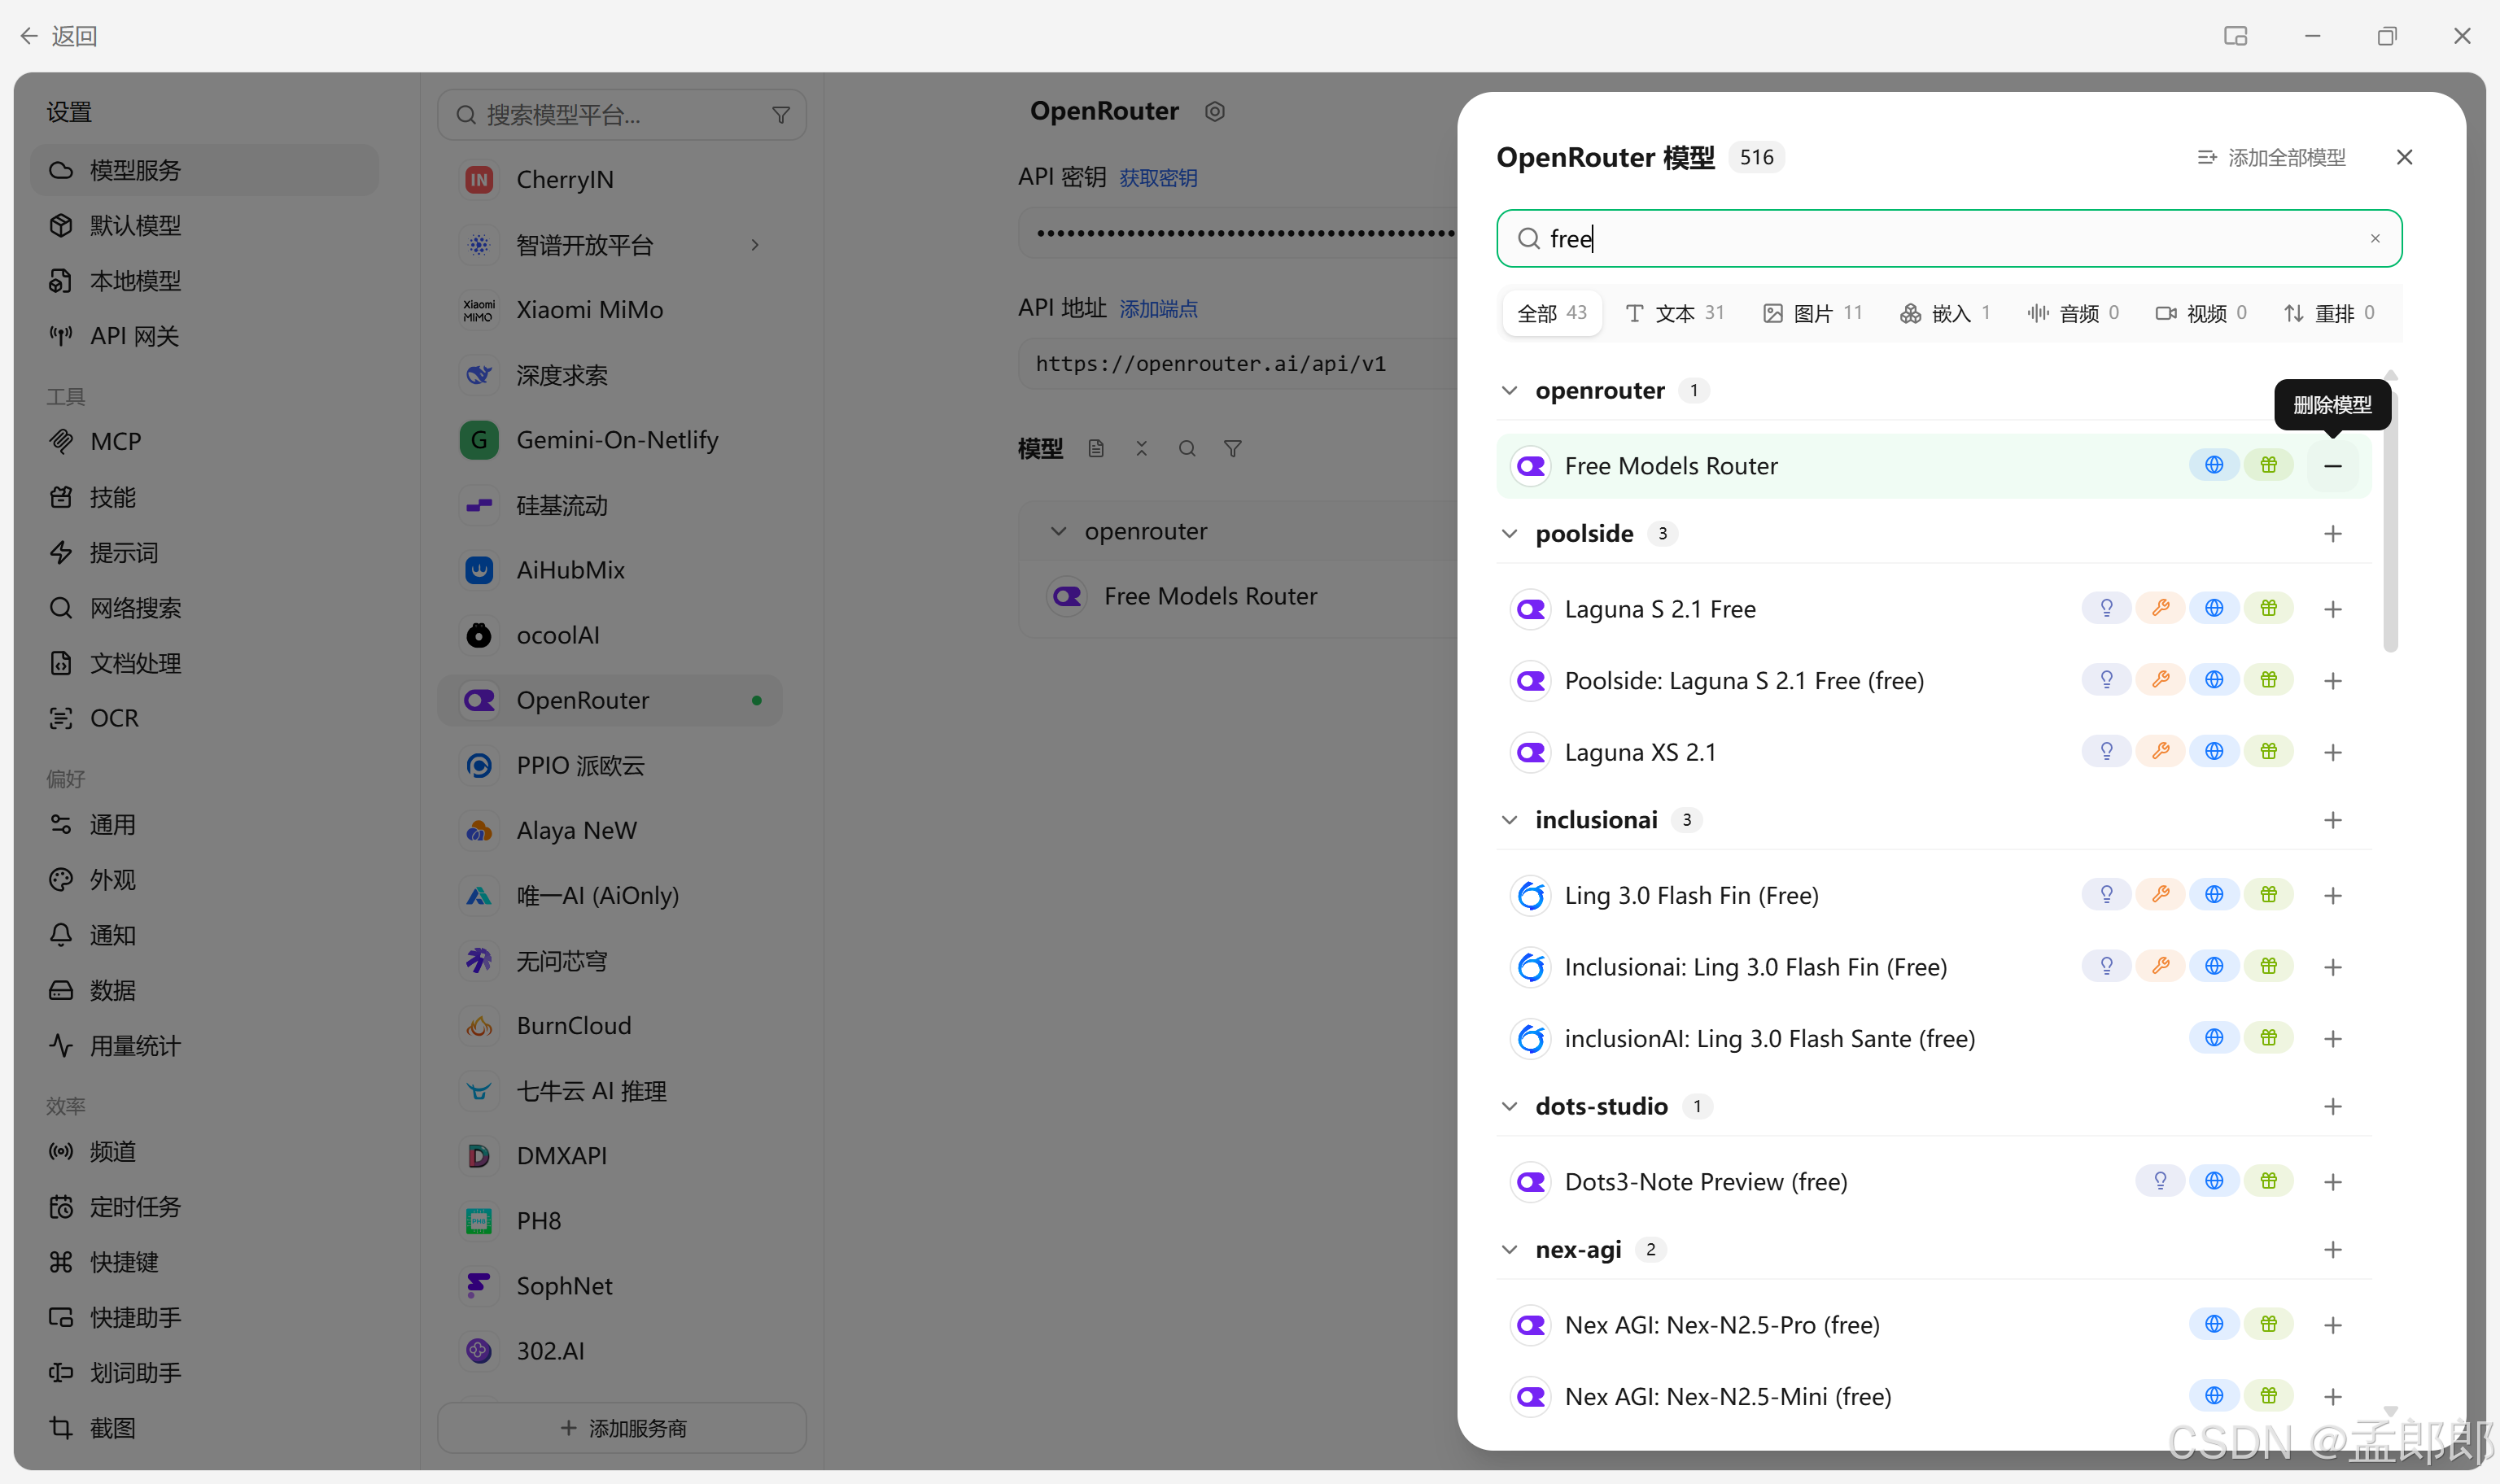Select the 全部 43 tab
This screenshot has width=2500, height=1484.
tap(1551, 314)
